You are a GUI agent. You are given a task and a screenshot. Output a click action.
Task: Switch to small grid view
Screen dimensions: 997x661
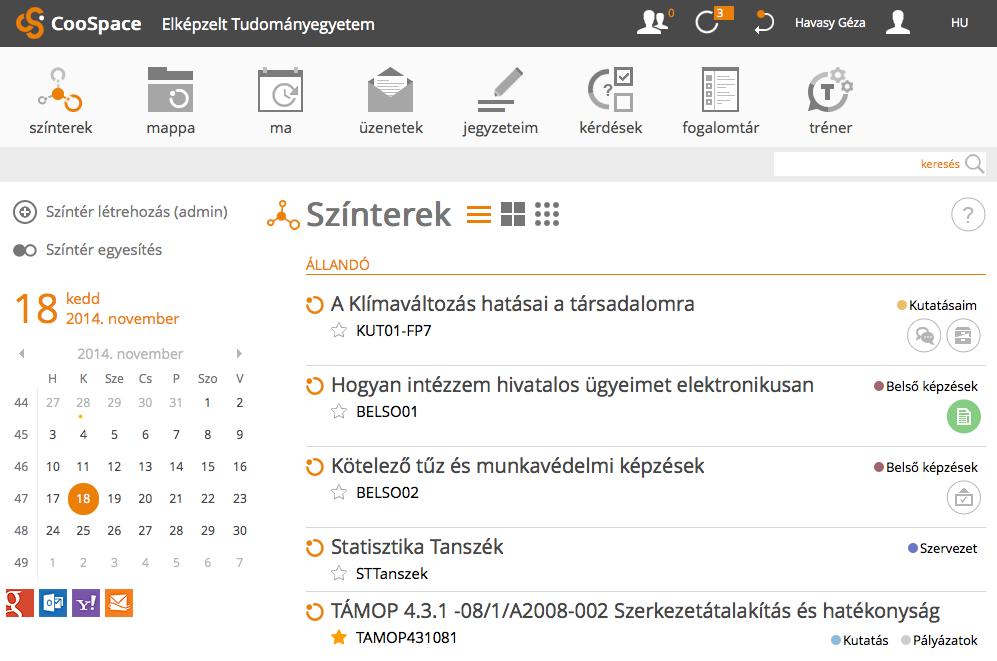pos(547,214)
